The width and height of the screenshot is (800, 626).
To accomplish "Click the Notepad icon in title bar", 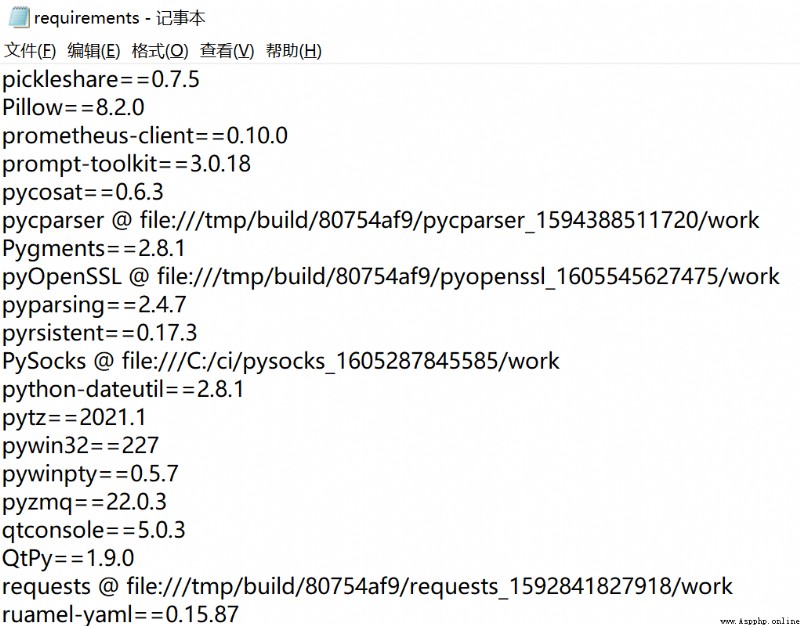I will [x=18, y=17].
